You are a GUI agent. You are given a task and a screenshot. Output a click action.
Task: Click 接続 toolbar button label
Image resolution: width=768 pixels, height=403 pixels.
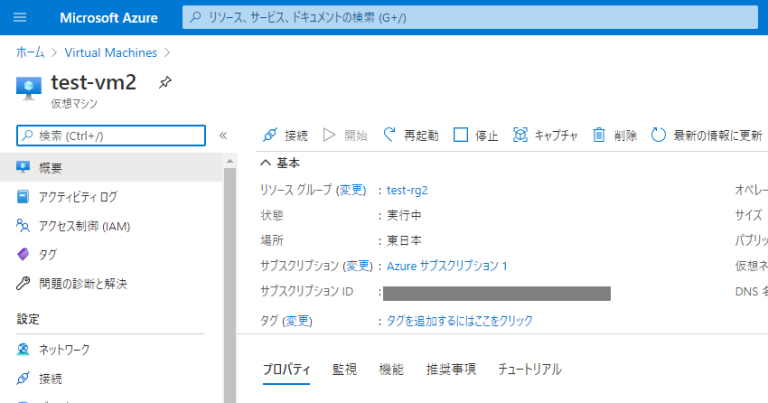click(x=296, y=136)
